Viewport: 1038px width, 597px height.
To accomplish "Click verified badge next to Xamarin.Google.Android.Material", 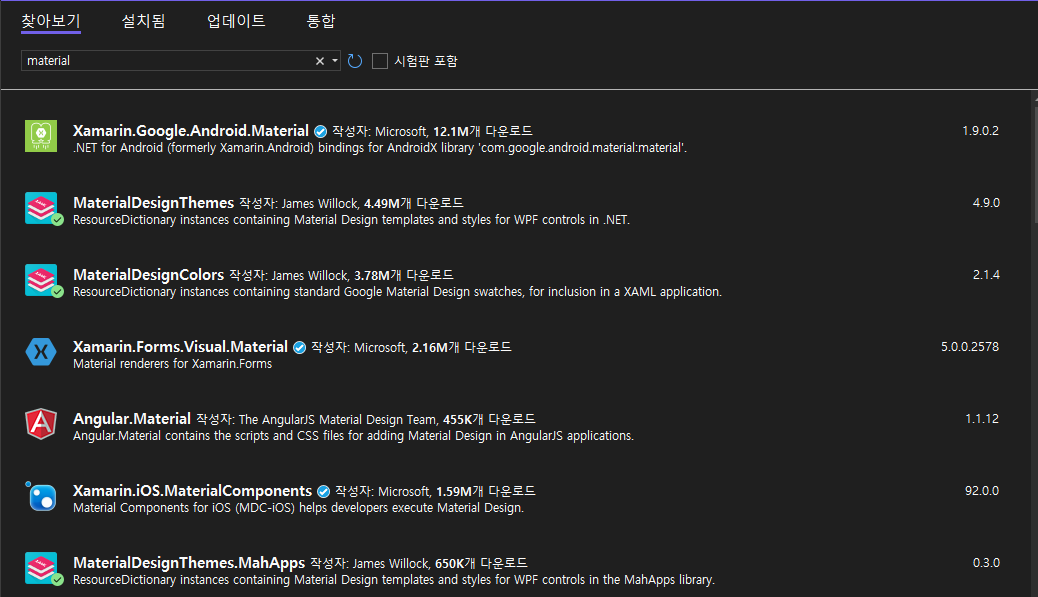I will point(320,131).
